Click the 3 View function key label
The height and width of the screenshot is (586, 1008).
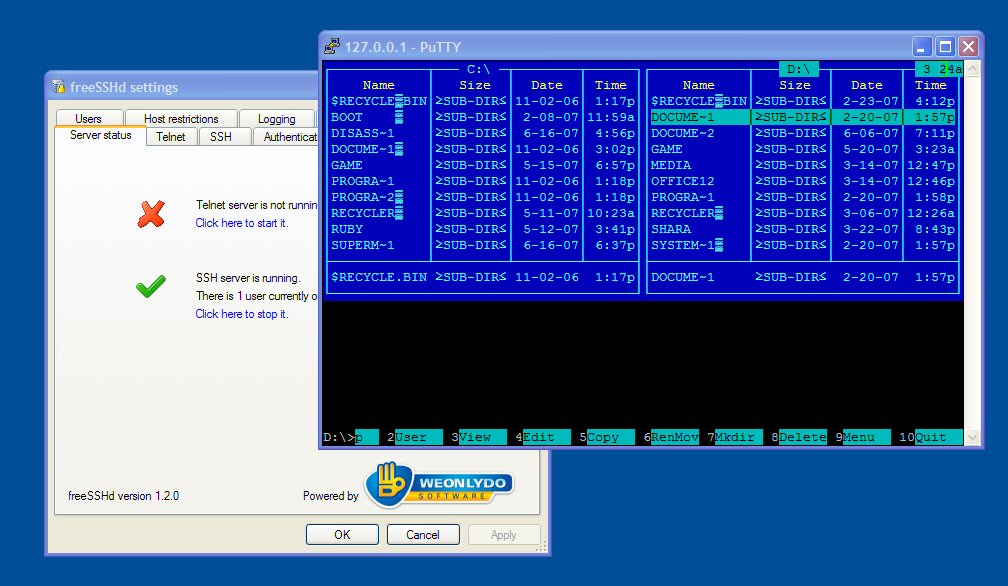click(x=479, y=438)
